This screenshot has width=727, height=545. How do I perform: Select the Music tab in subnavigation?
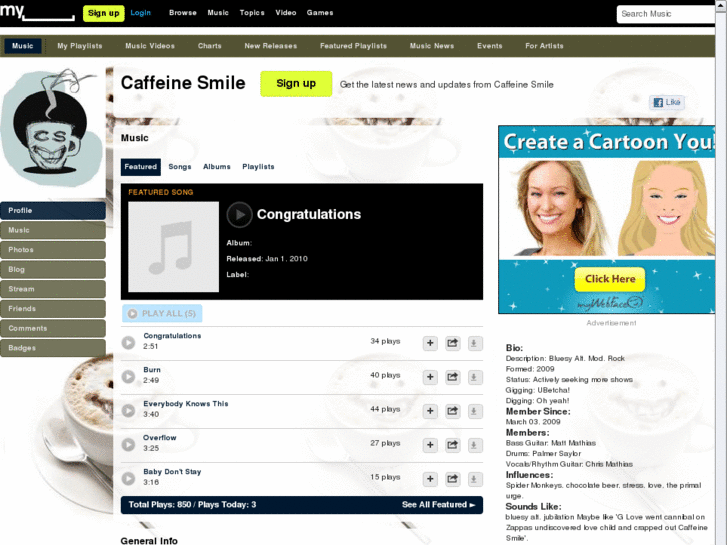coord(23,46)
